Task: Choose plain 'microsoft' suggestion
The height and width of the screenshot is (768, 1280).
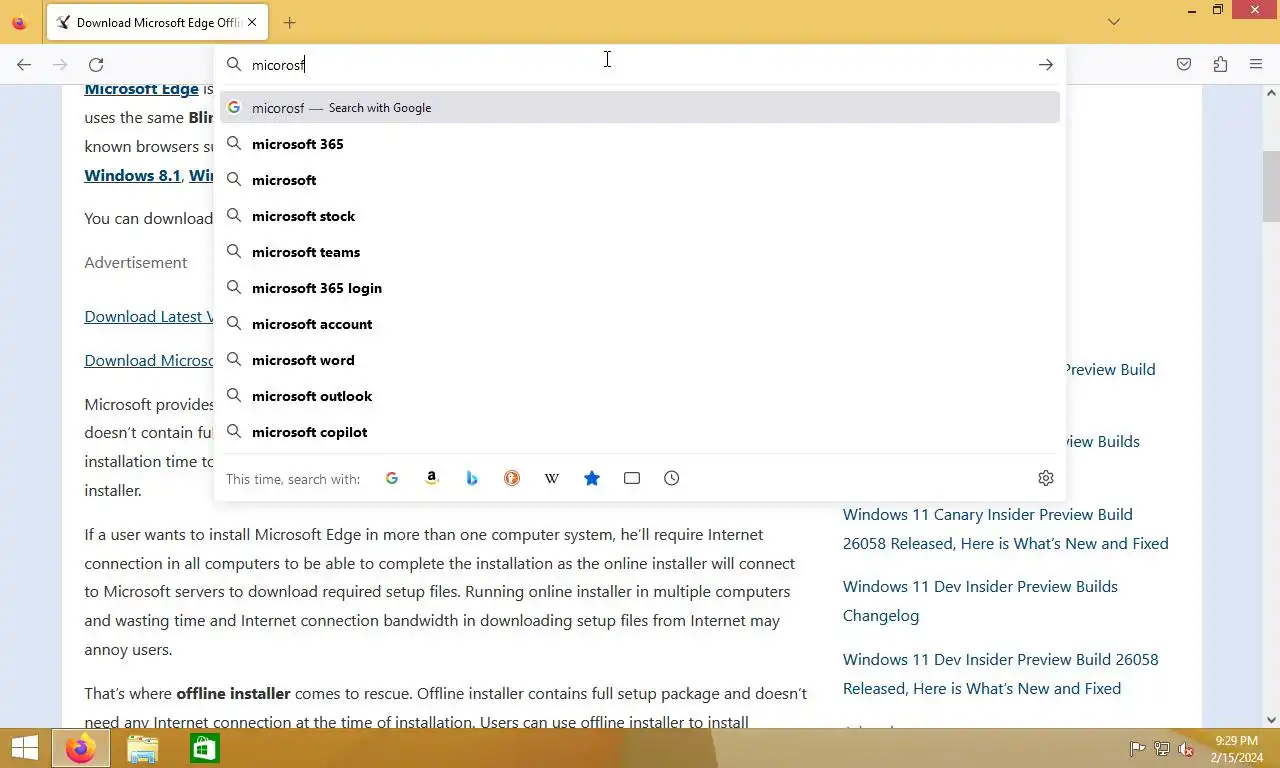Action: coord(640,180)
